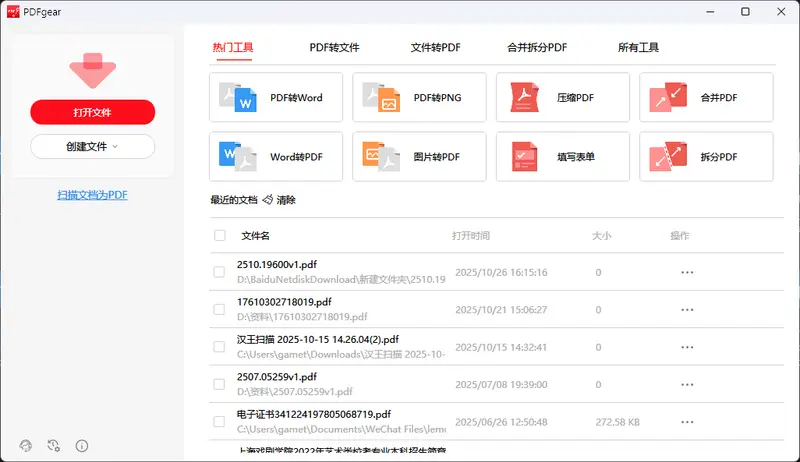This screenshot has height=462, width=800.
Task: Open the update settings icon with gear
Action: 54,446
